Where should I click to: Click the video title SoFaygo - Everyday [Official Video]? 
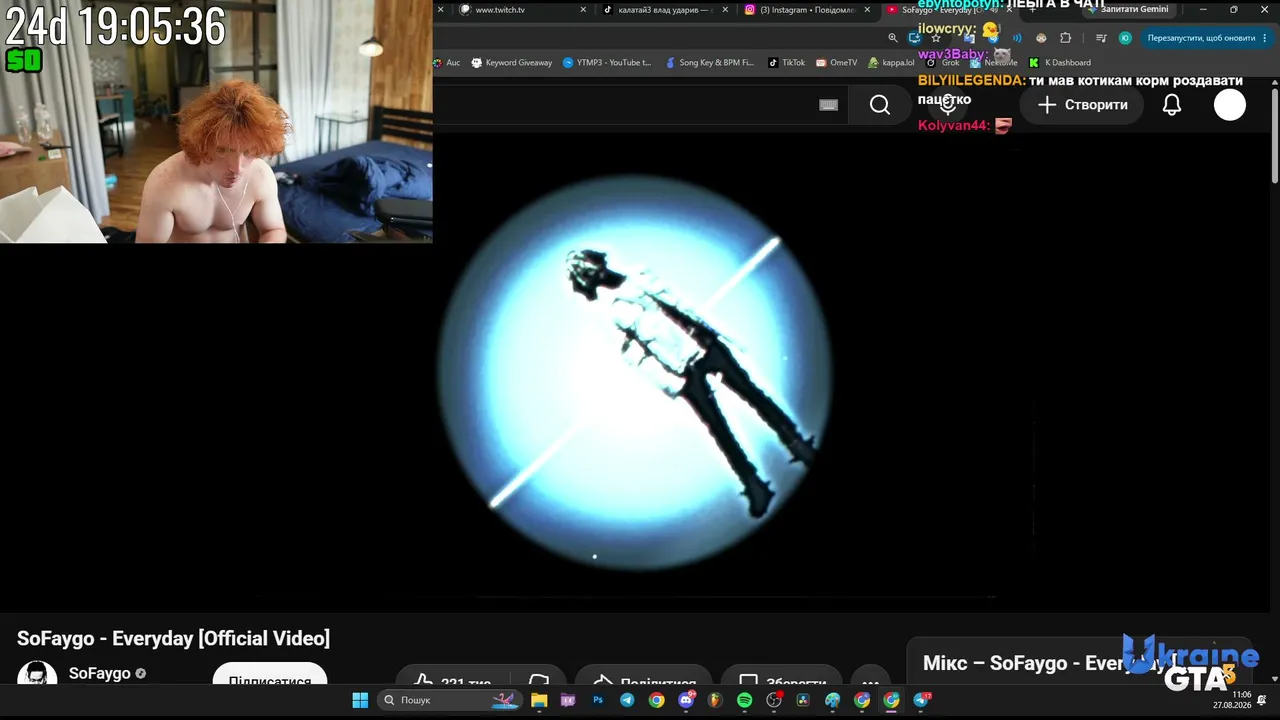[x=173, y=638]
